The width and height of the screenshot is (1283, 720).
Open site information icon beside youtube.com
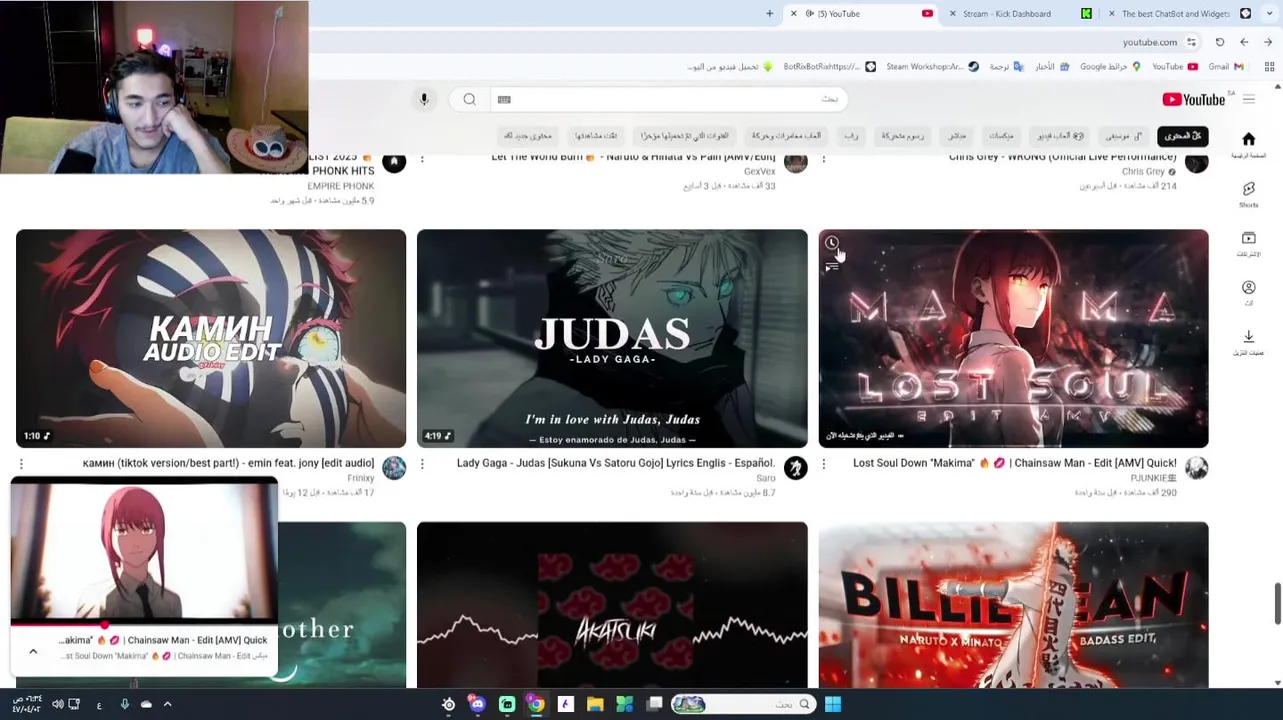click(x=1191, y=42)
